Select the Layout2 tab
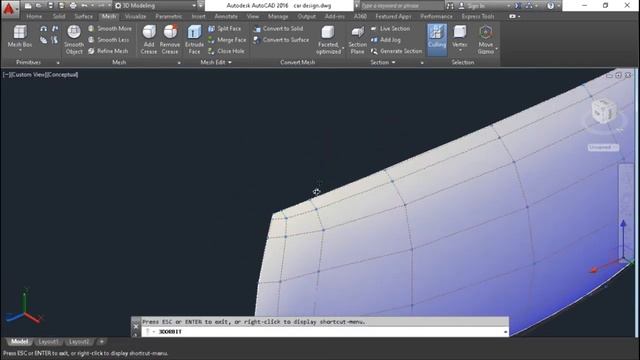Image resolution: width=640 pixels, height=360 pixels. (78, 342)
